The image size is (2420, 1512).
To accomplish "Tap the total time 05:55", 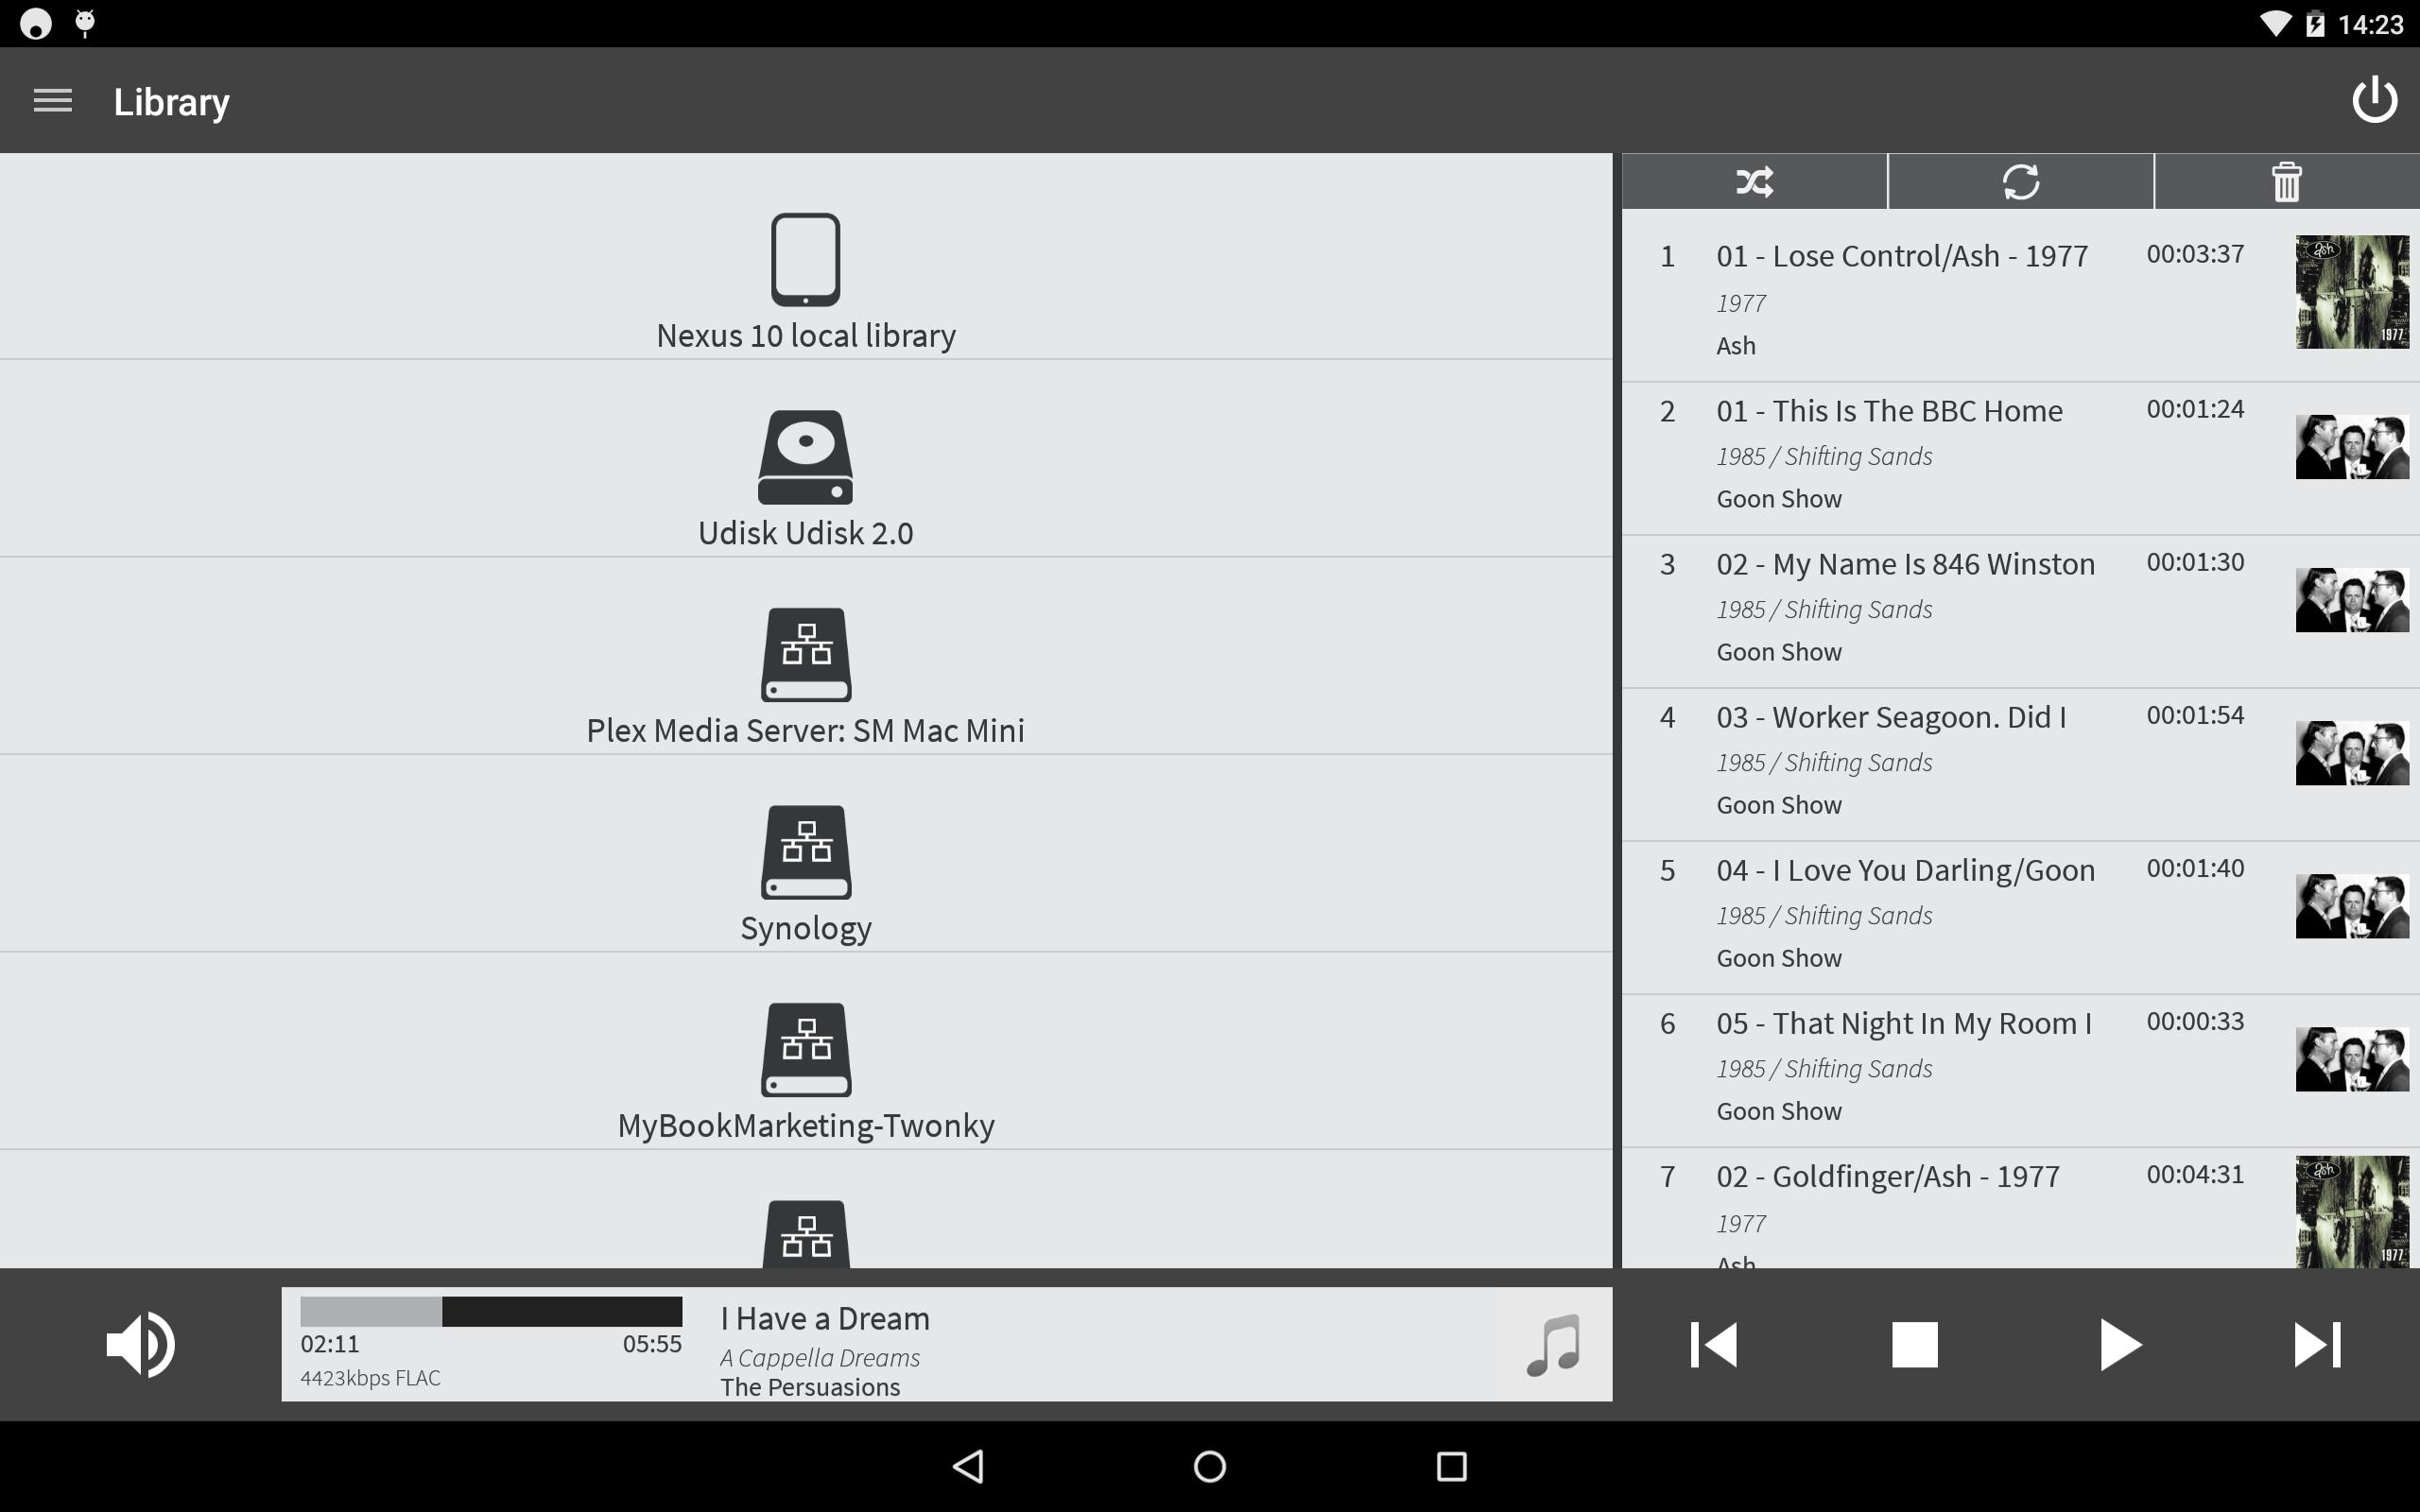I will pos(652,1344).
